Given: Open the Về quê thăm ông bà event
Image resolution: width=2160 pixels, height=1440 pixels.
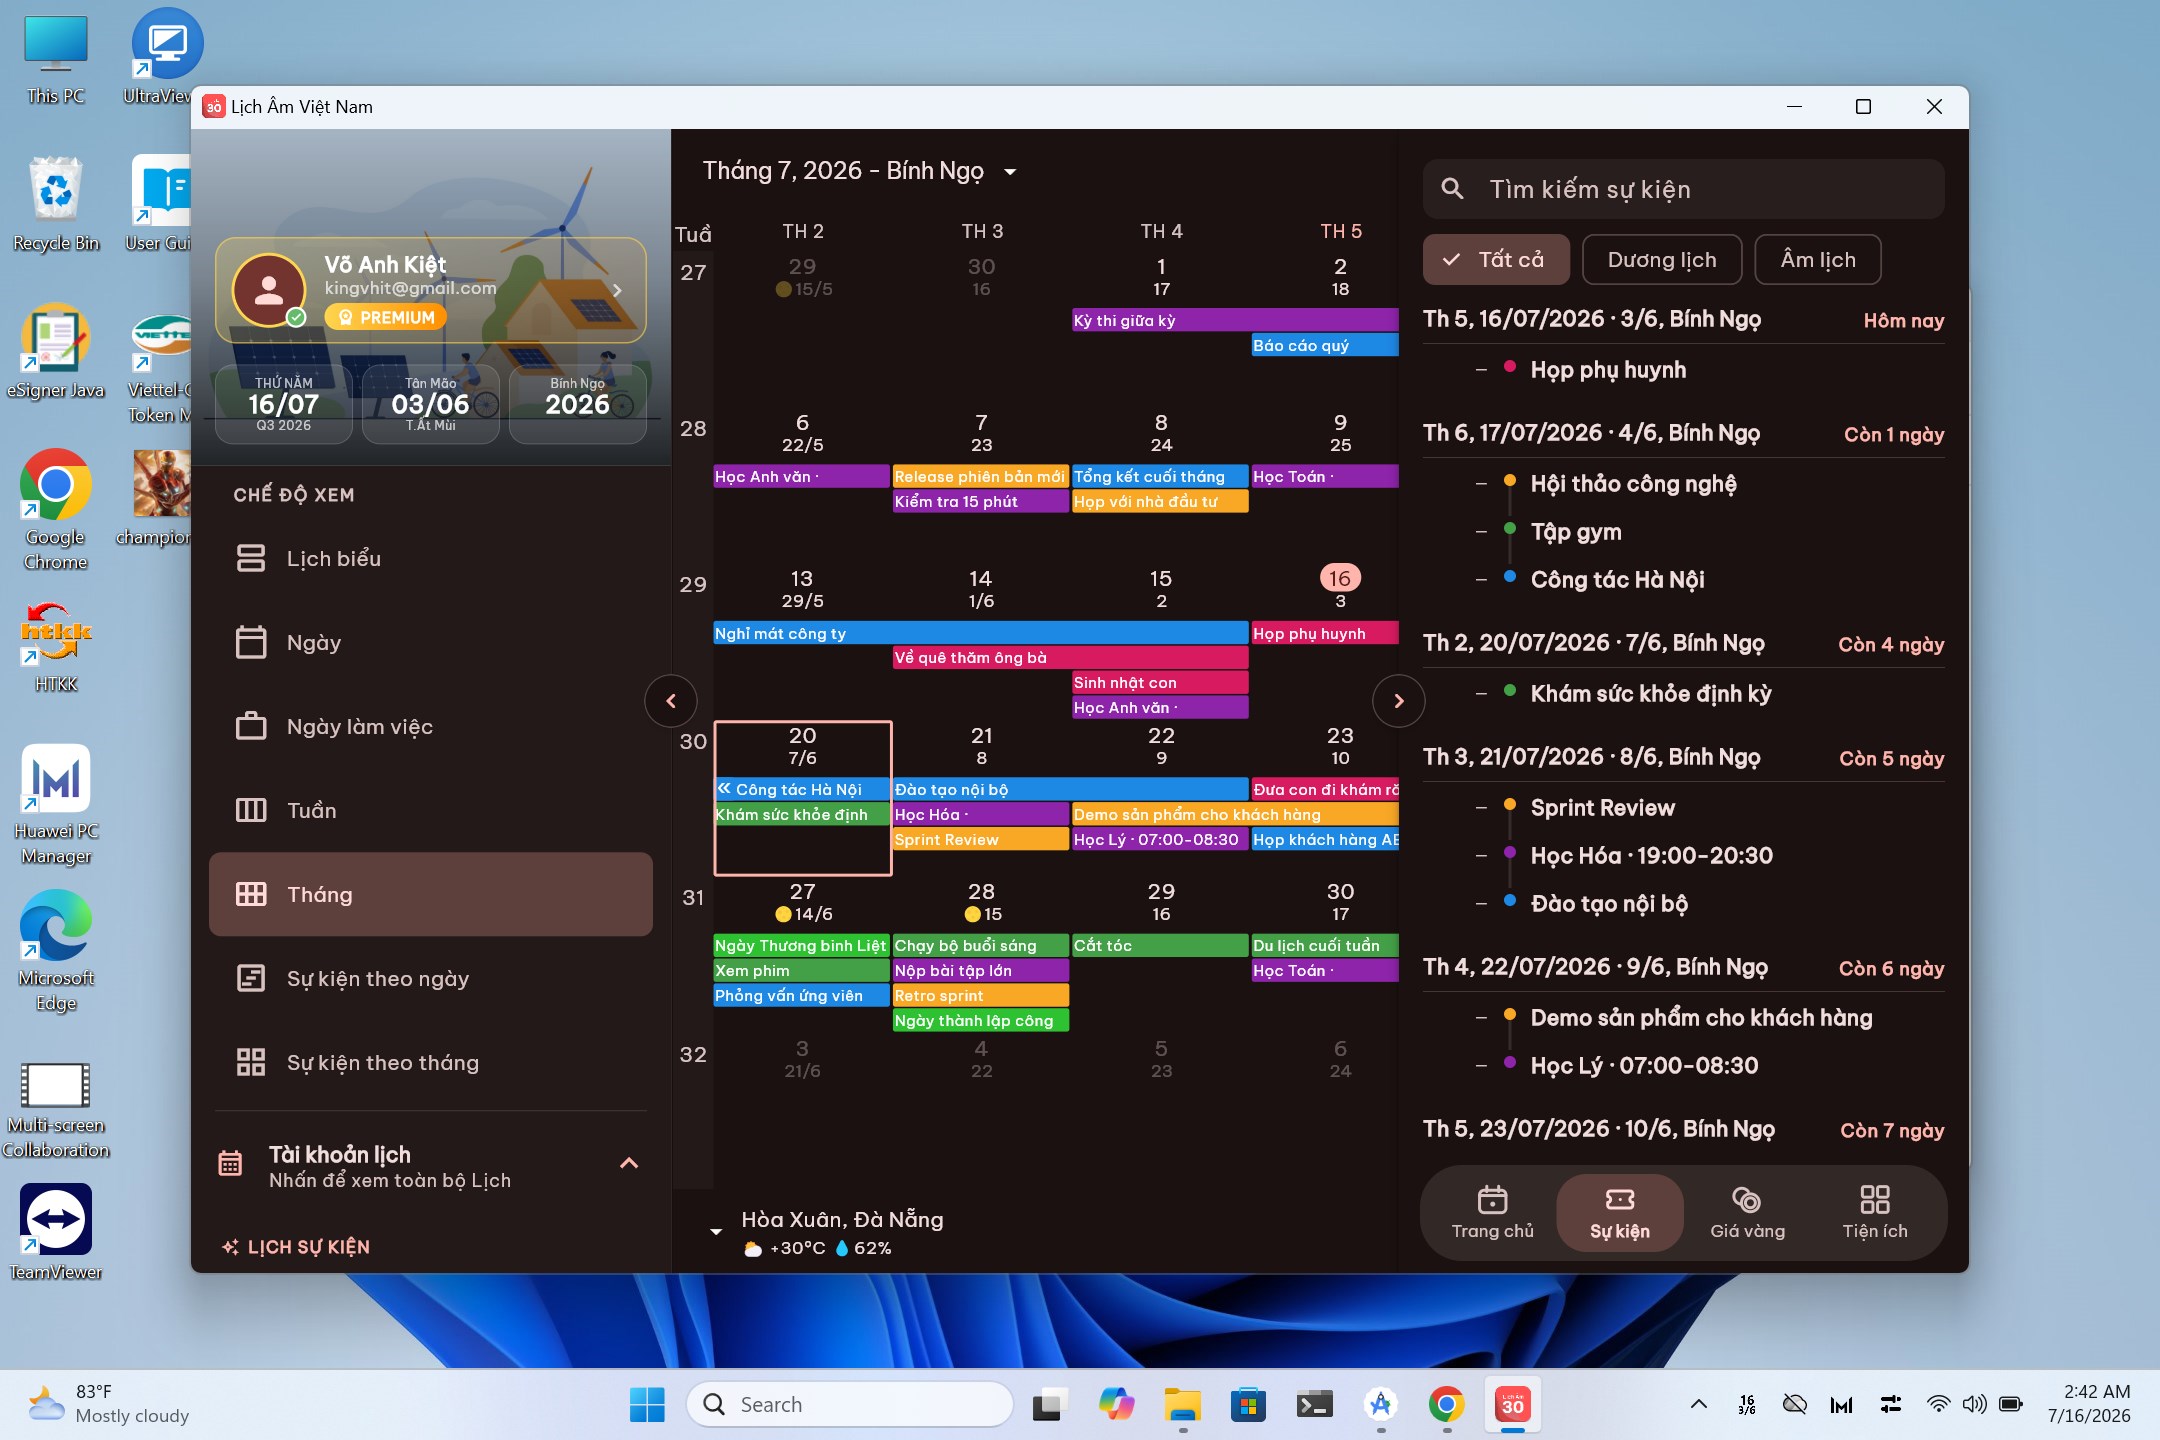Looking at the screenshot, I should 1070,657.
